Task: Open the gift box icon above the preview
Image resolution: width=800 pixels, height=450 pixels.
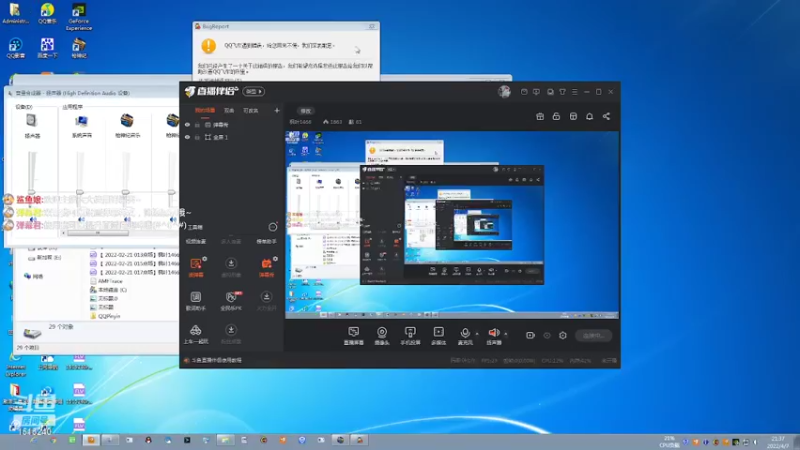Action: click(540, 116)
